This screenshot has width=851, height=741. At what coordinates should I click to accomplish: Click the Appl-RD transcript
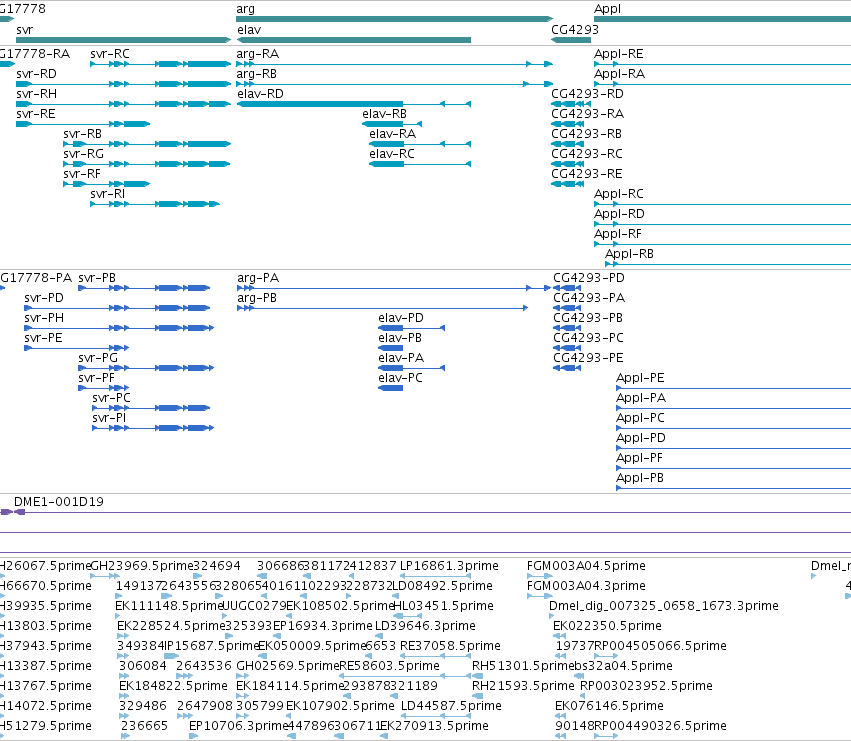tap(722, 224)
